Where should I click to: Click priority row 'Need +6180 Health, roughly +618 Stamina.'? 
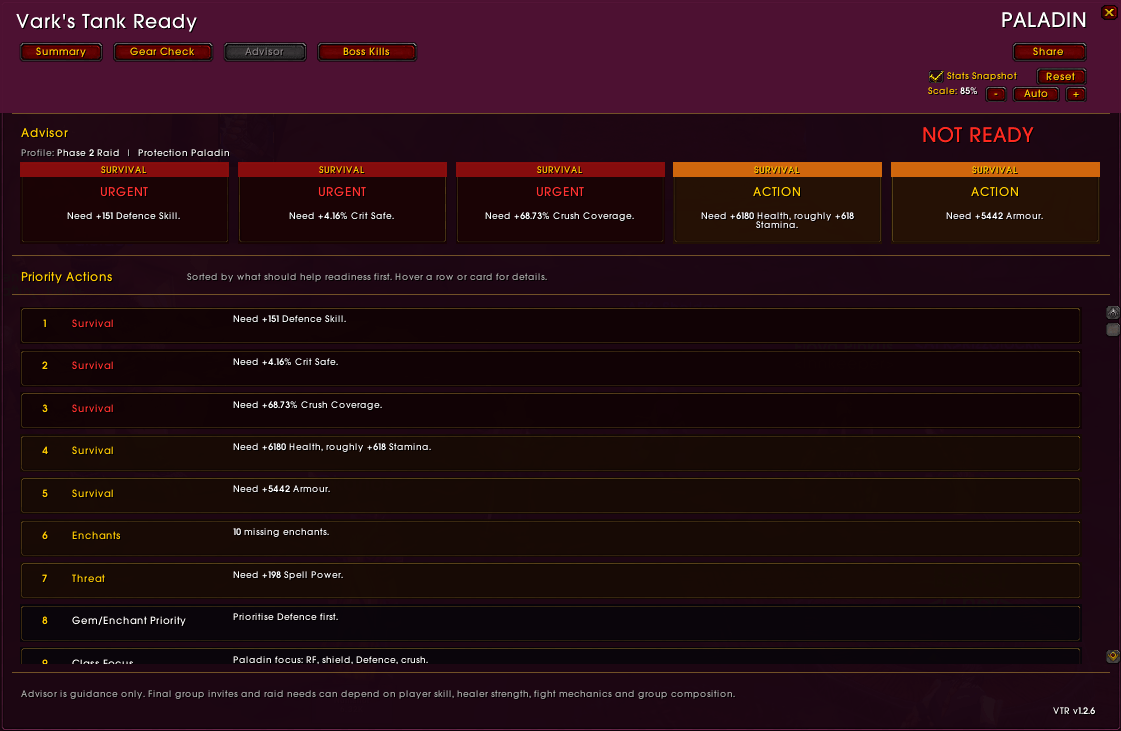pyautogui.click(x=550, y=453)
